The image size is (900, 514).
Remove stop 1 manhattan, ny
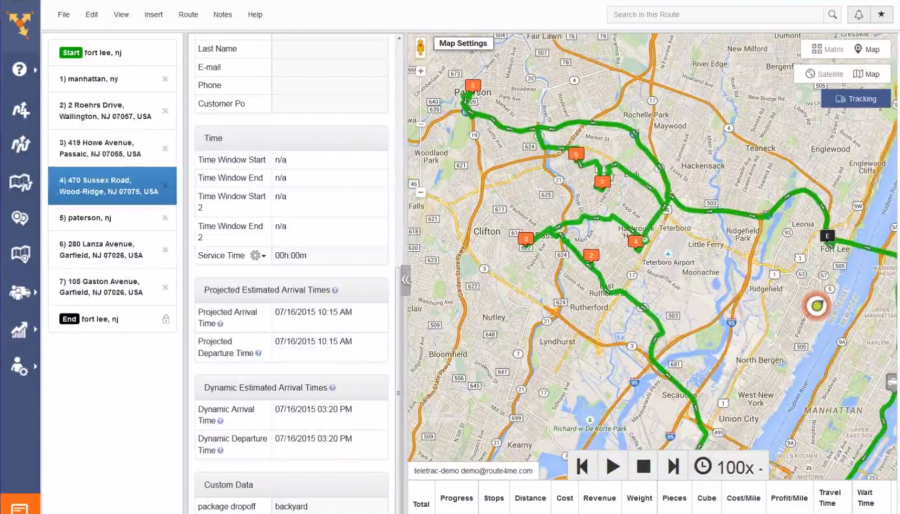tap(165, 79)
